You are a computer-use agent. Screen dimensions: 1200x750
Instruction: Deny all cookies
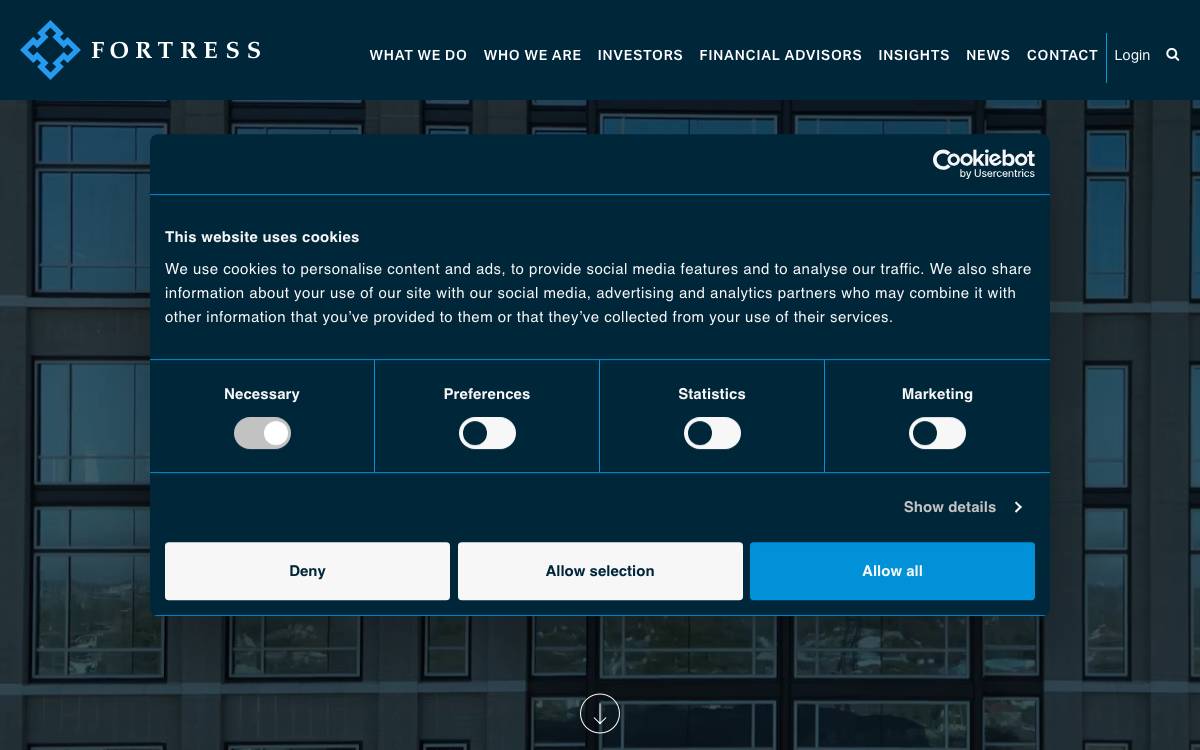[307, 571]
